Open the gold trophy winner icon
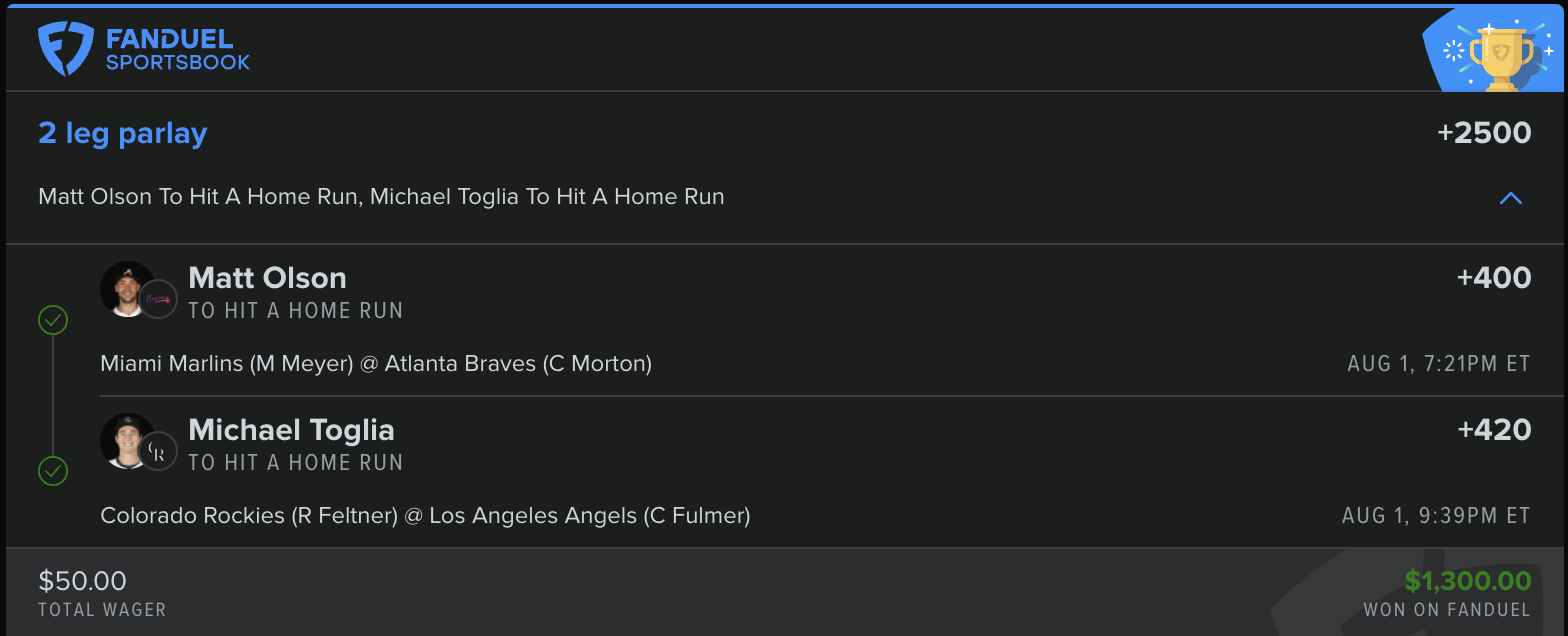Screen dimensions: 1568x636 [x=1496, y=54]
